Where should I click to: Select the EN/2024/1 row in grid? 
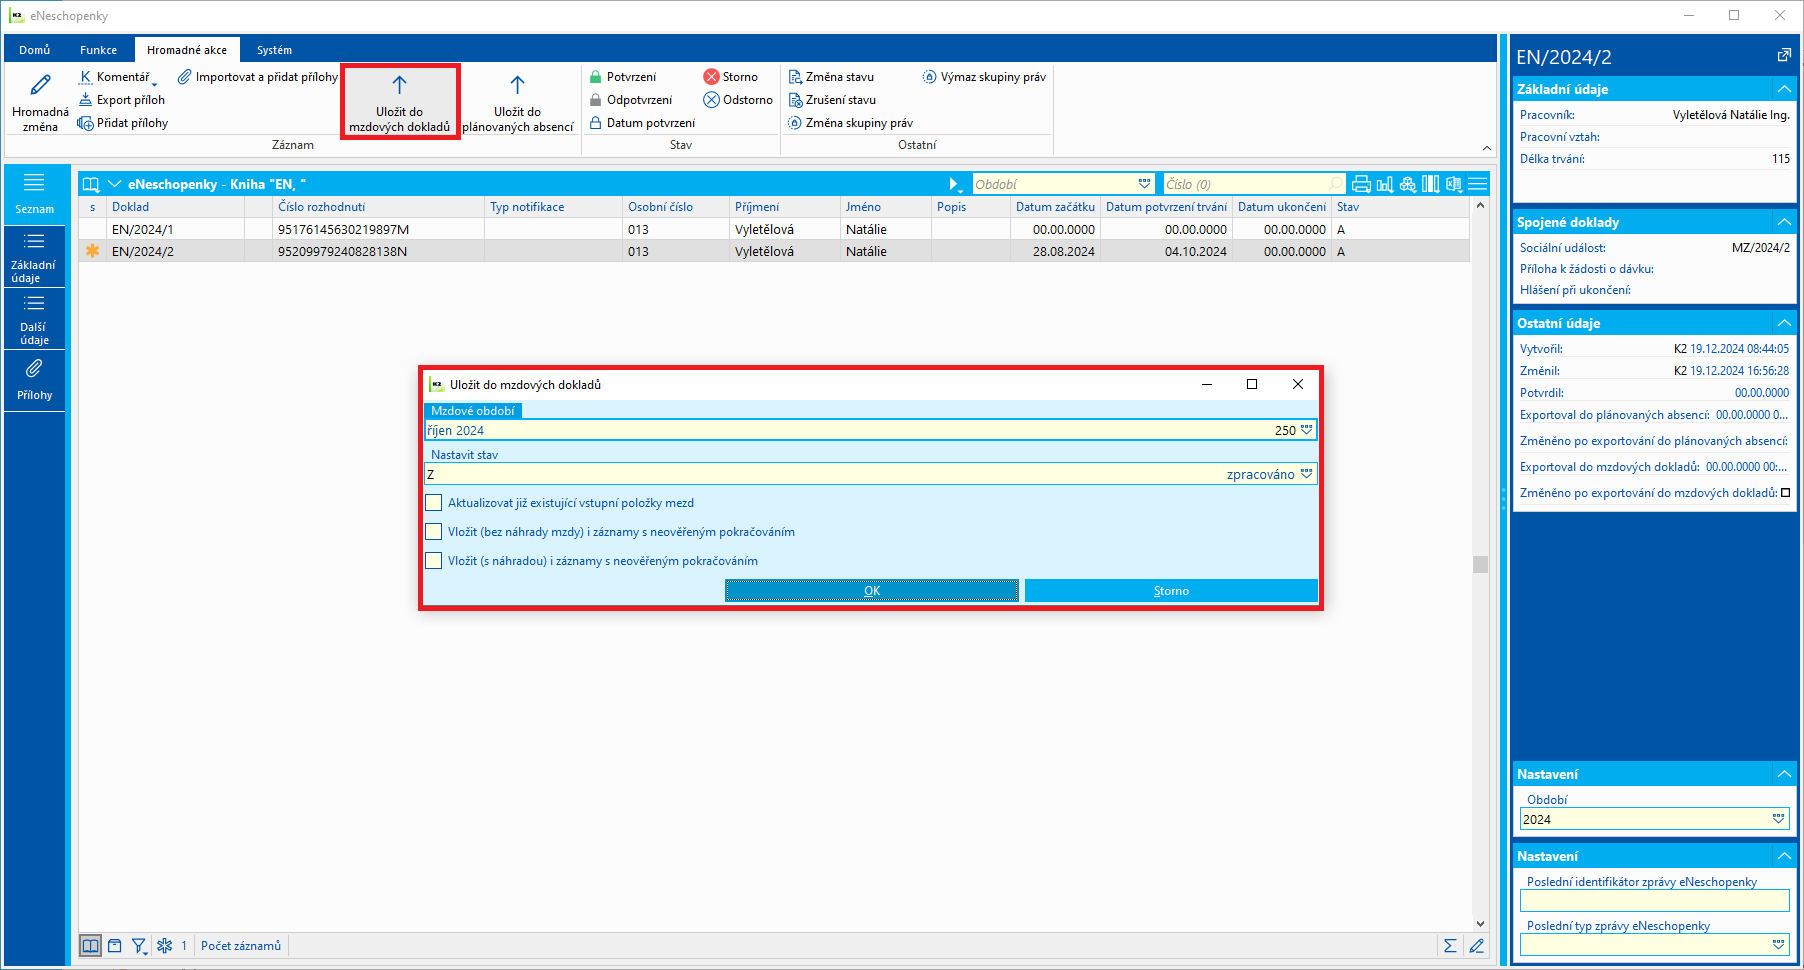[x=774, y=229]
